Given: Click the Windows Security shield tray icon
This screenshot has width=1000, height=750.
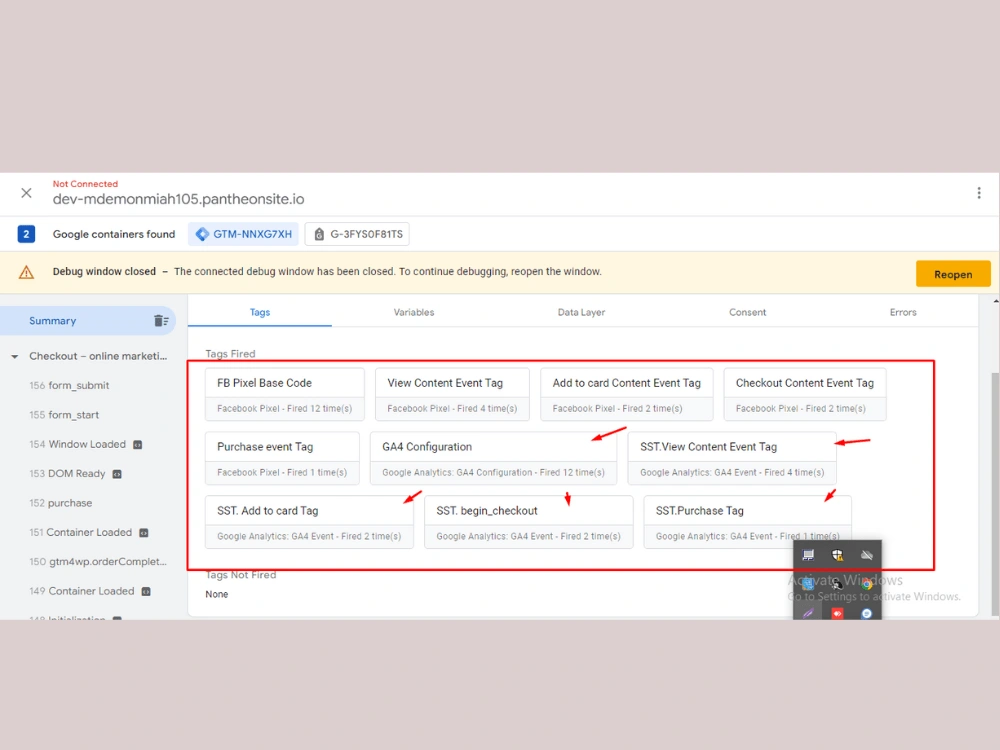Looking at the screenshot, I should (837, 555).
